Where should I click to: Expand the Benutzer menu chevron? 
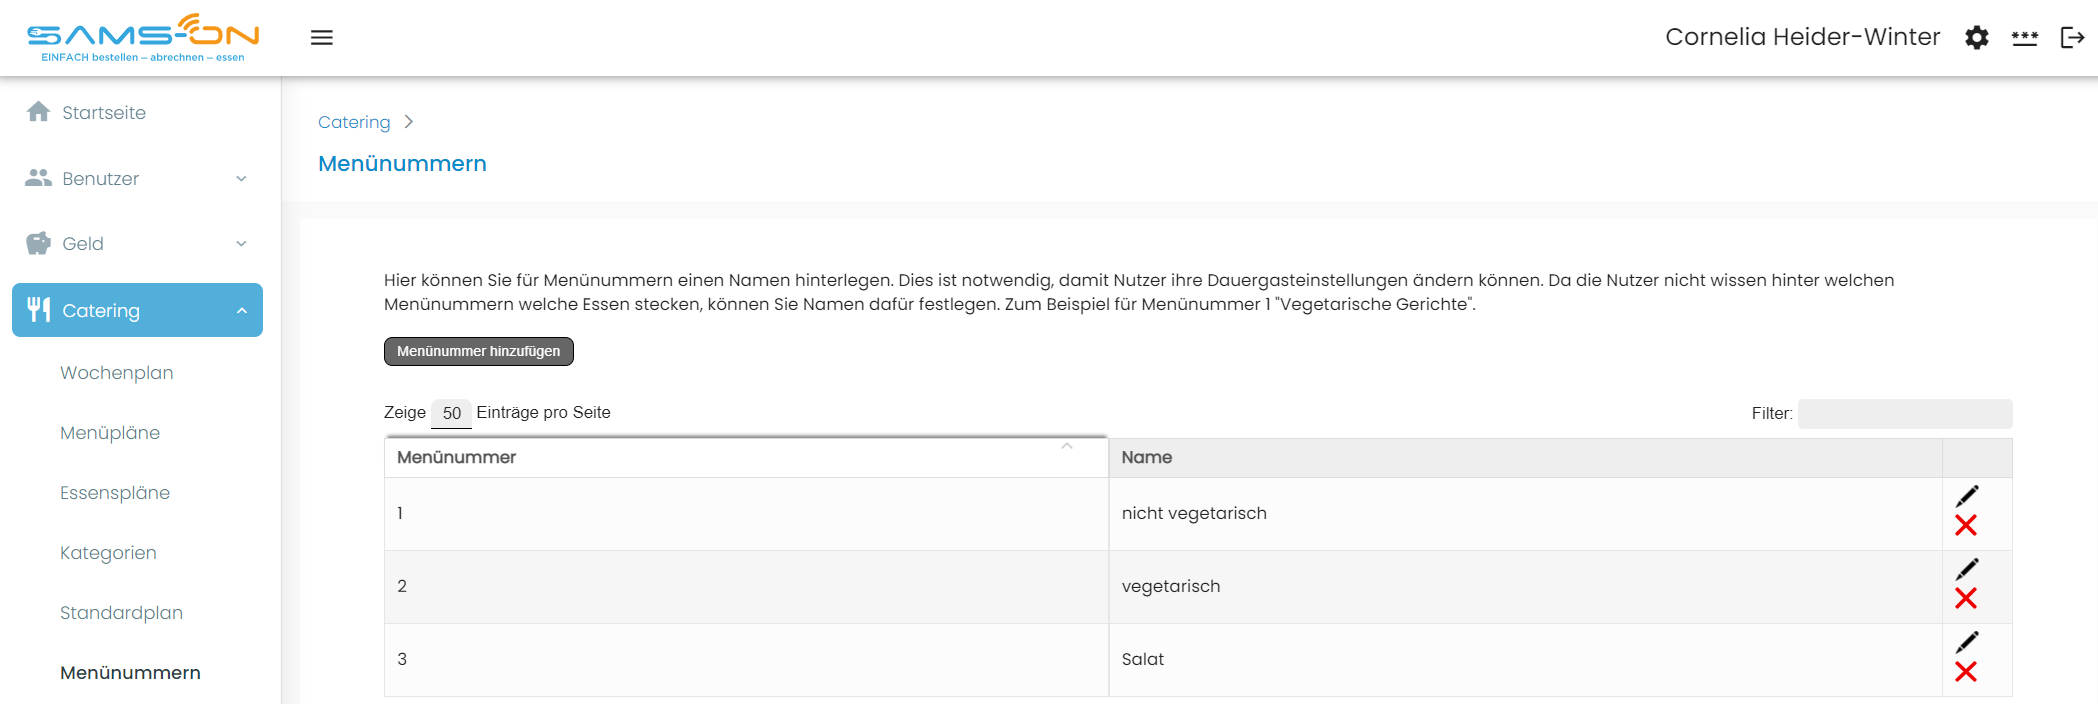click(241, 179)
